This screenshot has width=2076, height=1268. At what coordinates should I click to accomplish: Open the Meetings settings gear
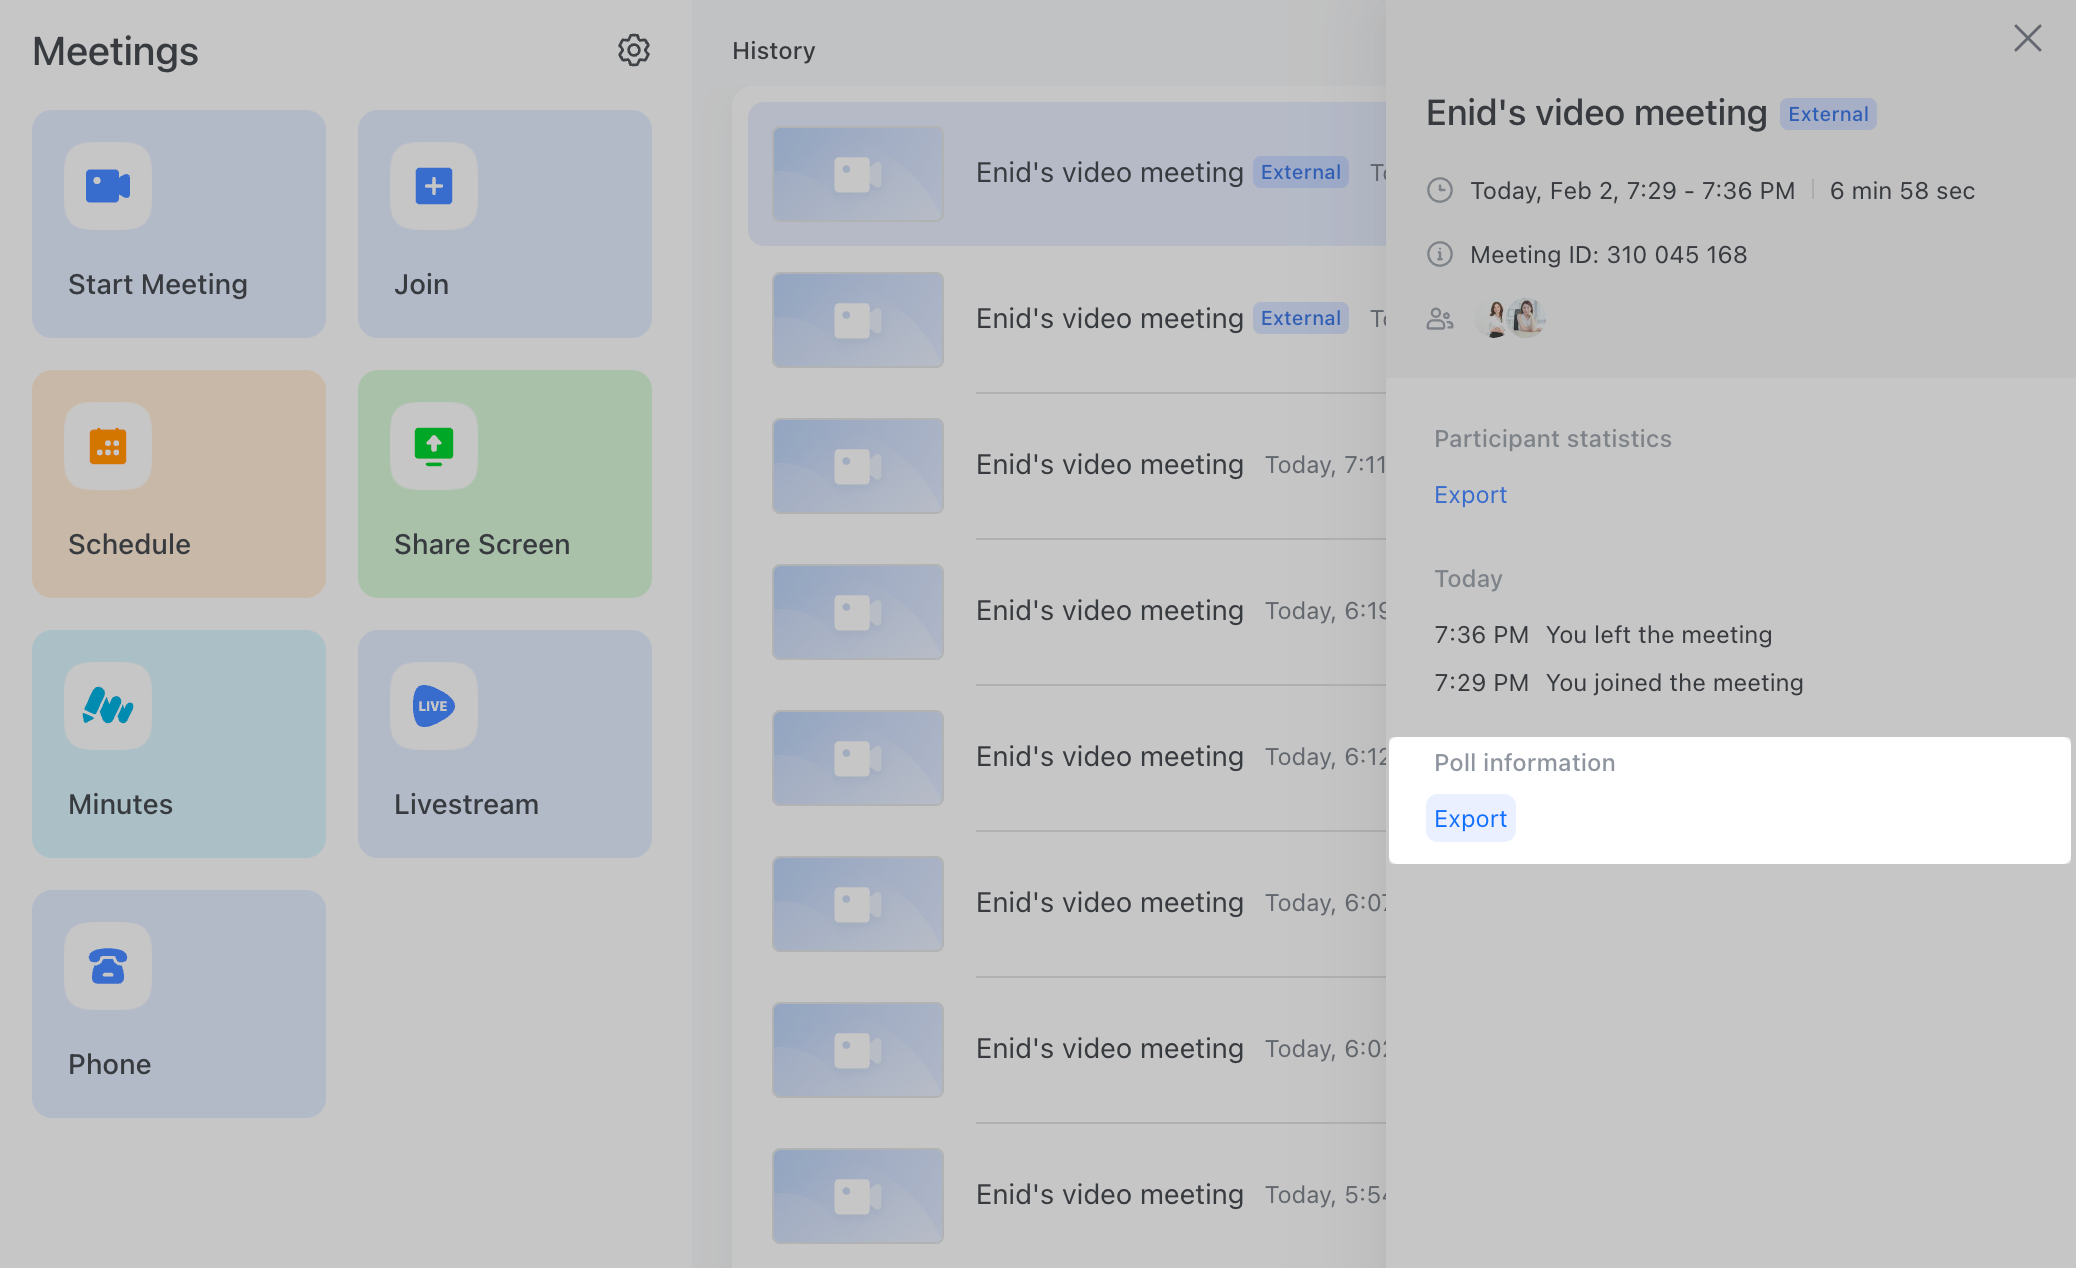pos(634,50)
